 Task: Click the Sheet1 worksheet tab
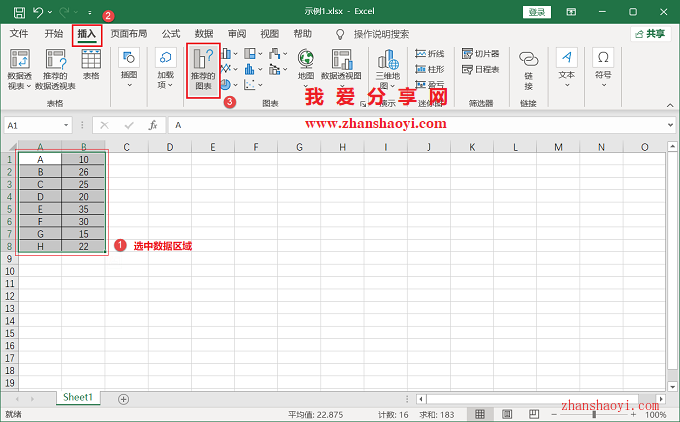[78, 397]
